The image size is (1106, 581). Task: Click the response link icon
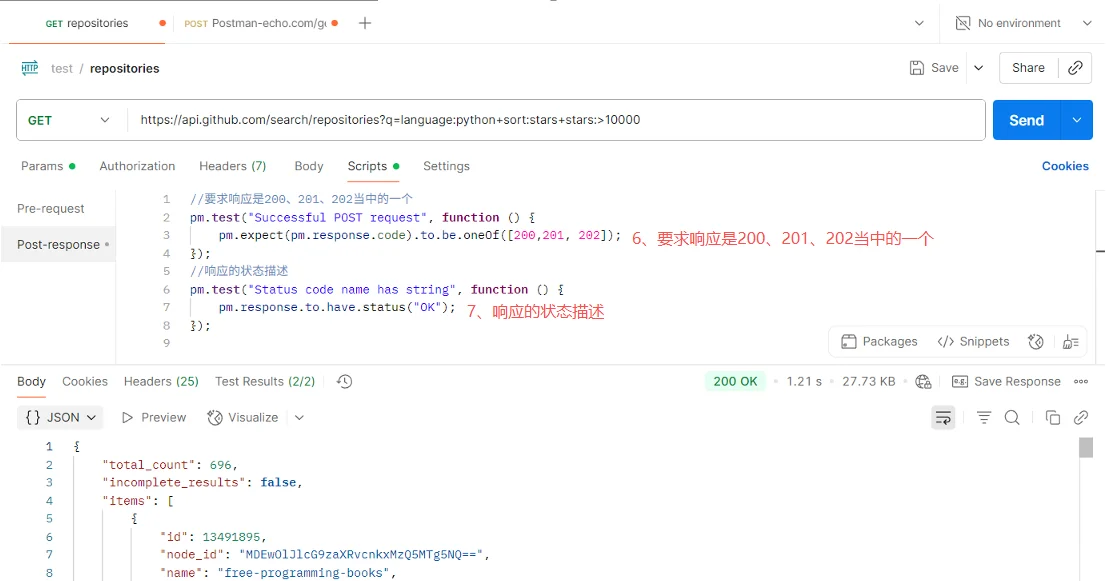coord(1081,417)
